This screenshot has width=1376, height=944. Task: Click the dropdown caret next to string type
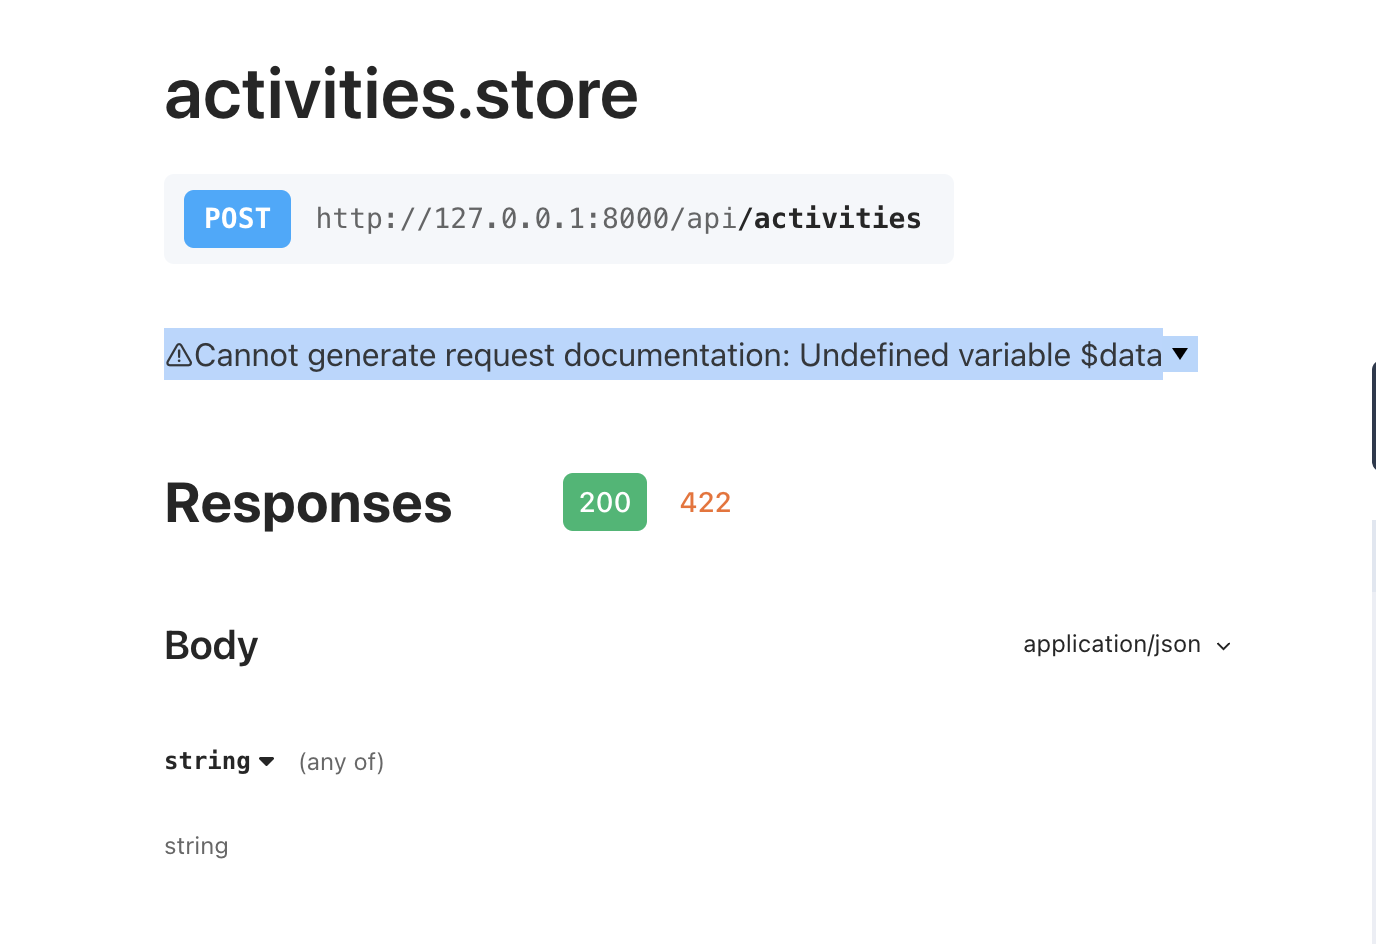pyautogui.click(x=265, y=761)
